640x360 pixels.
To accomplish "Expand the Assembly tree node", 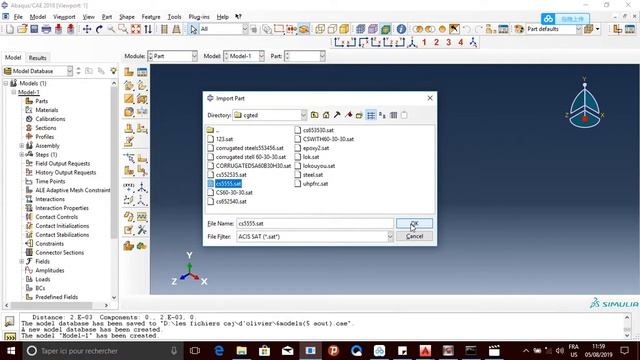I will pyautogui.click(x=22, y=146).
